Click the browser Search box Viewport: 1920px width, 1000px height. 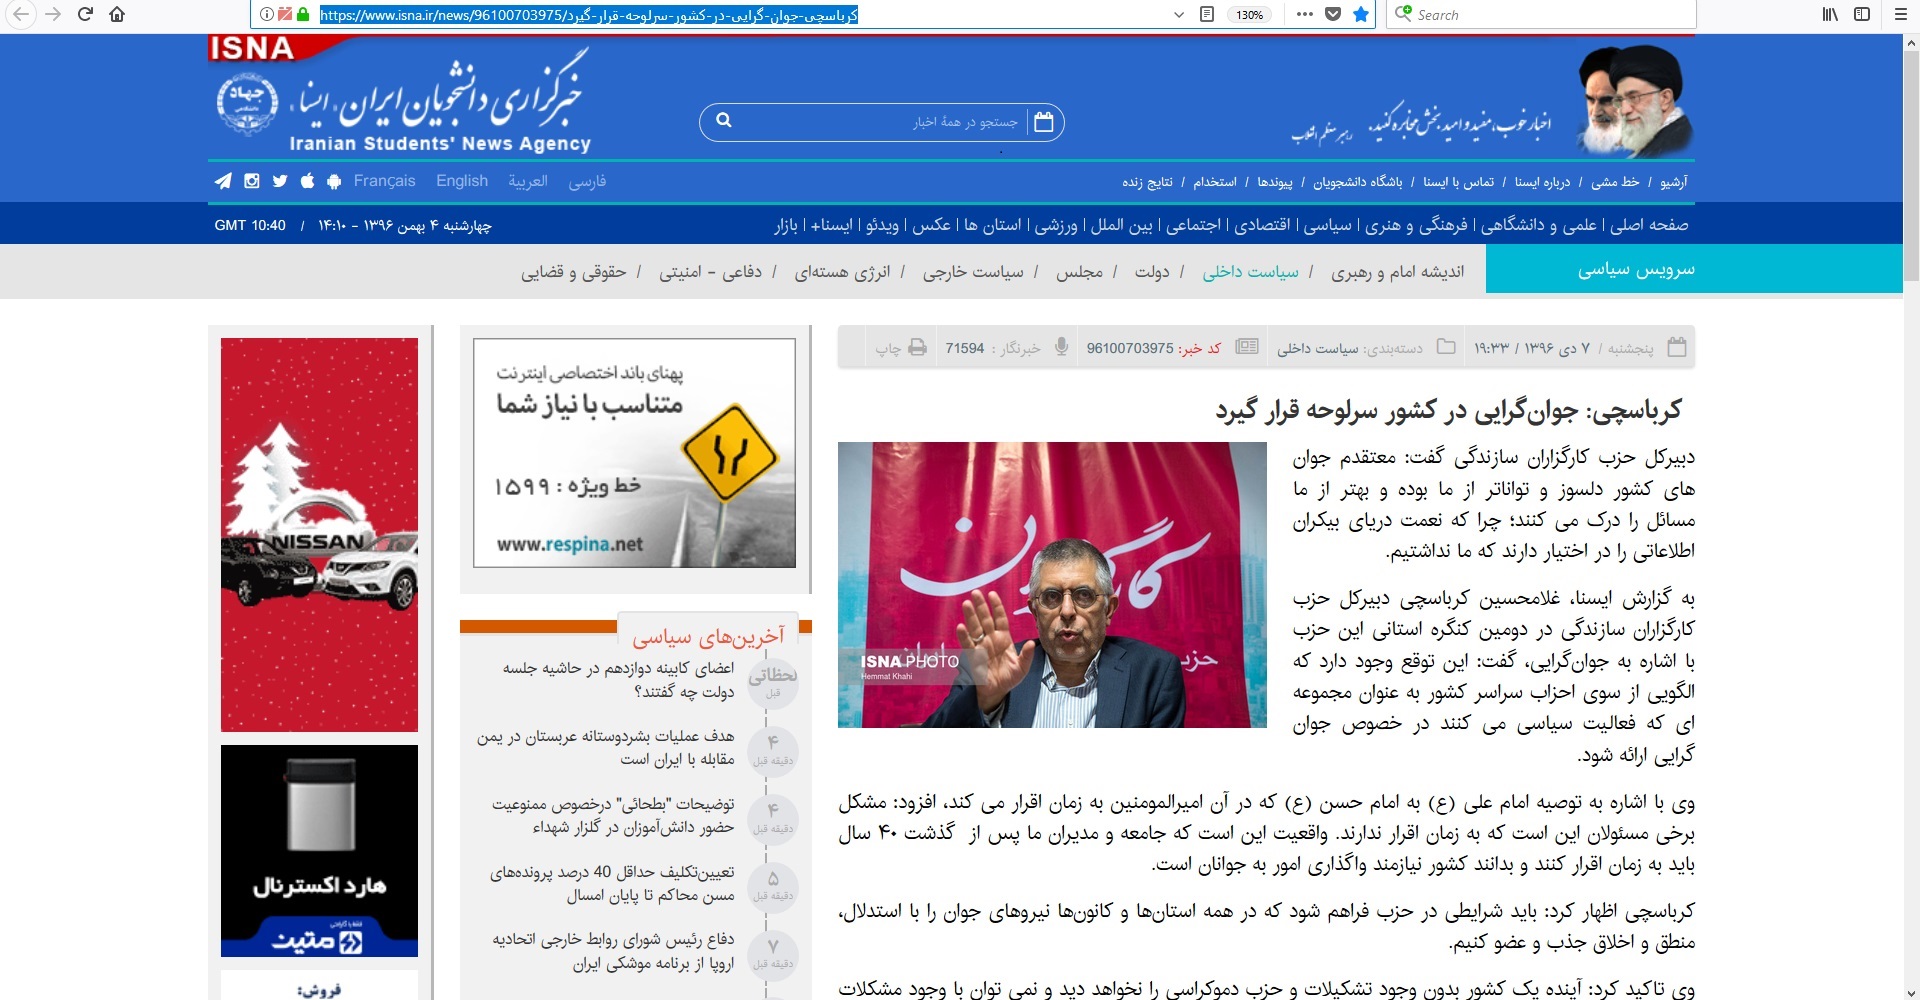(x=1540, y=14)
